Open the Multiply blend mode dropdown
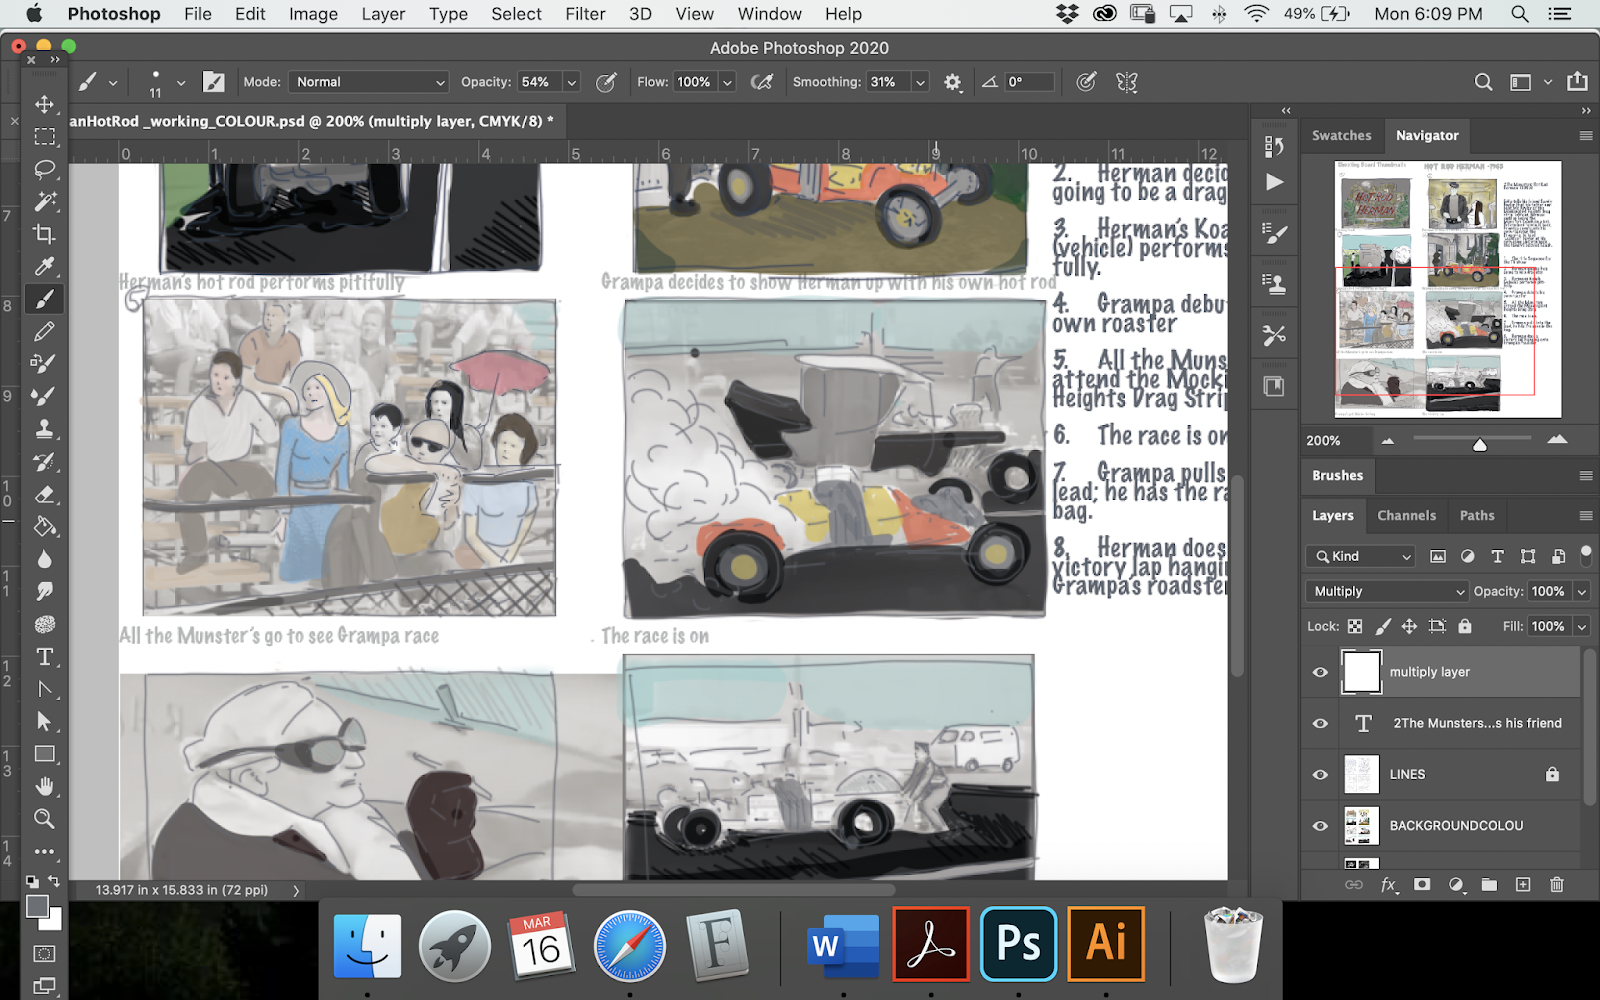 pyautogui.click(x=1387, y=591)
